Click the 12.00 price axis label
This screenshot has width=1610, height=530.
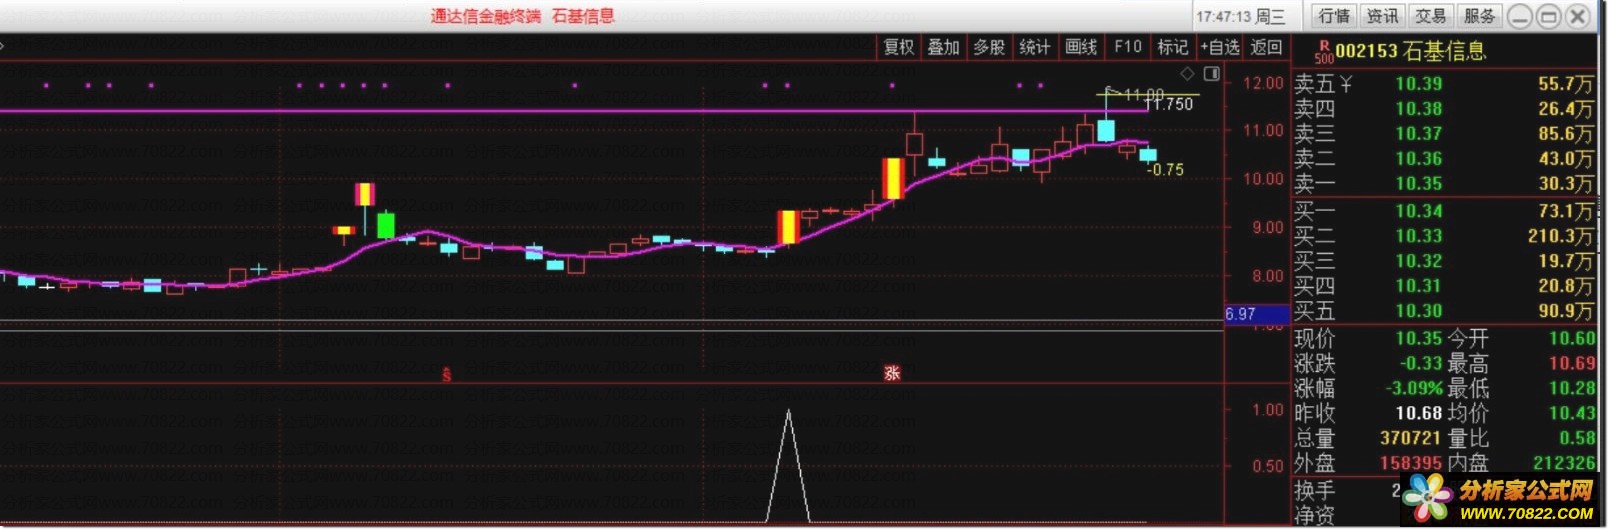click(1263, 83)
